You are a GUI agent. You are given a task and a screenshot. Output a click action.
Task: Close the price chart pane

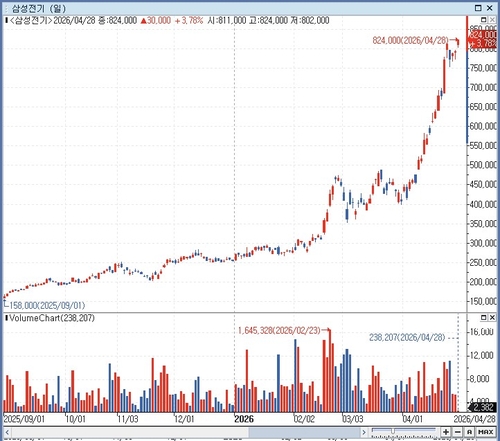pos(492,20)
